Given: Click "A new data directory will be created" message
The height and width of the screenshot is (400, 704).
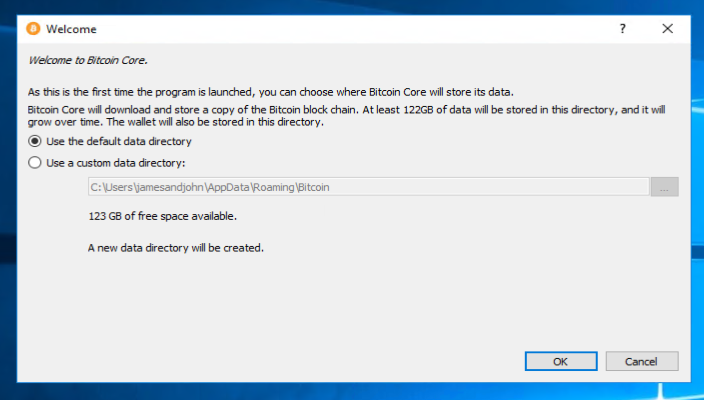Looking at the screenshot, I should (176, 247).
